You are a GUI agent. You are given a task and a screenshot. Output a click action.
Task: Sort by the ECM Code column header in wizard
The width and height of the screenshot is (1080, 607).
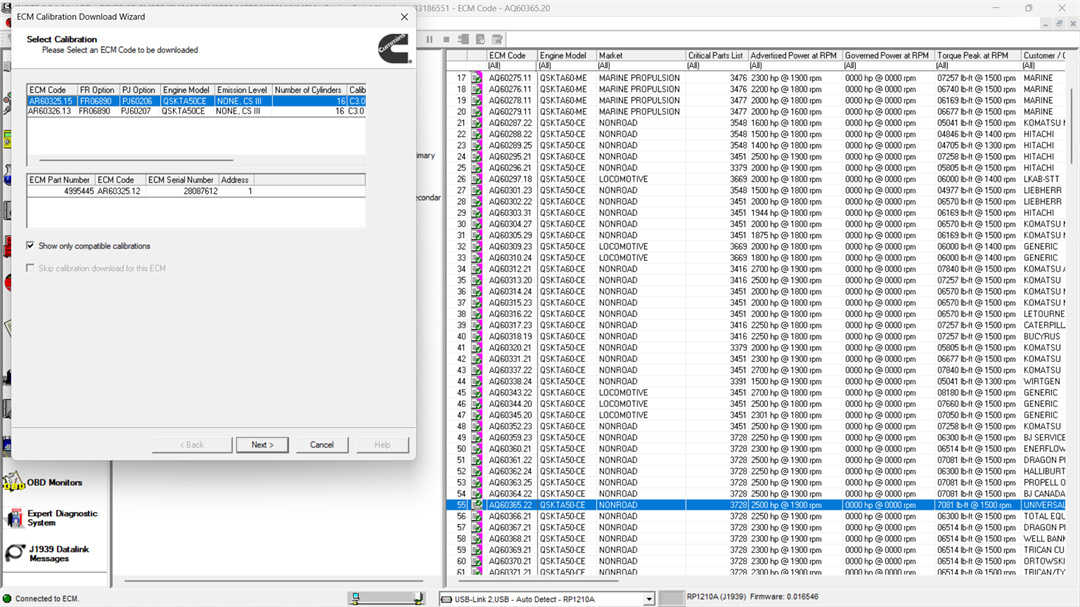click(50, 90)
